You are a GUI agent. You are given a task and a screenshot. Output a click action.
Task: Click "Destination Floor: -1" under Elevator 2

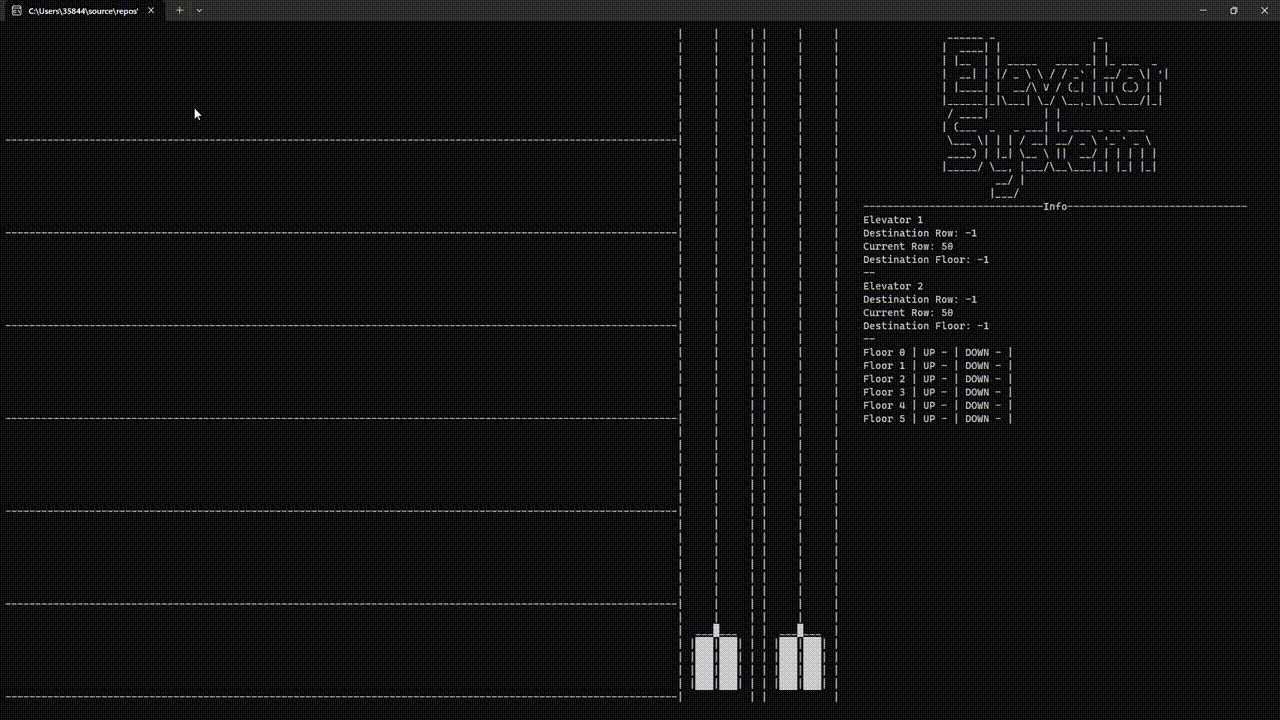tap(926, 325)
